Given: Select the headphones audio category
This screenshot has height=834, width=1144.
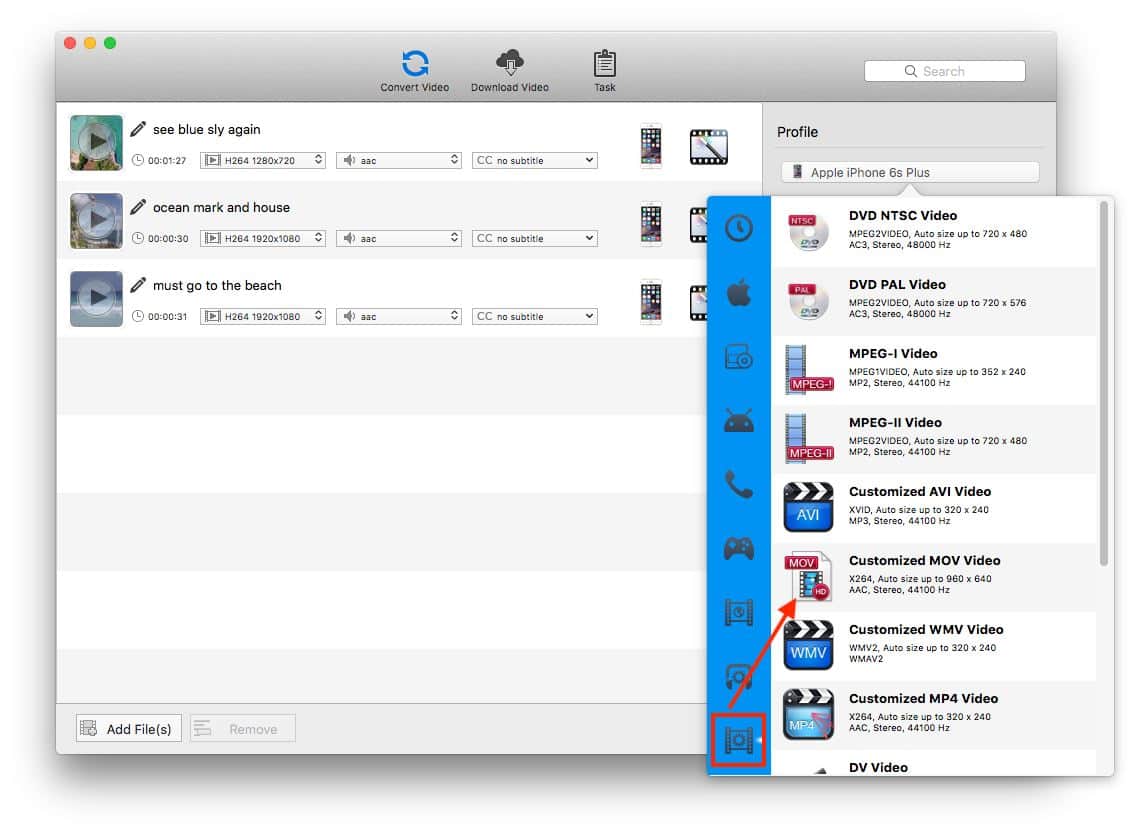Looking at the screenshot, I should (x=738, y=676).
